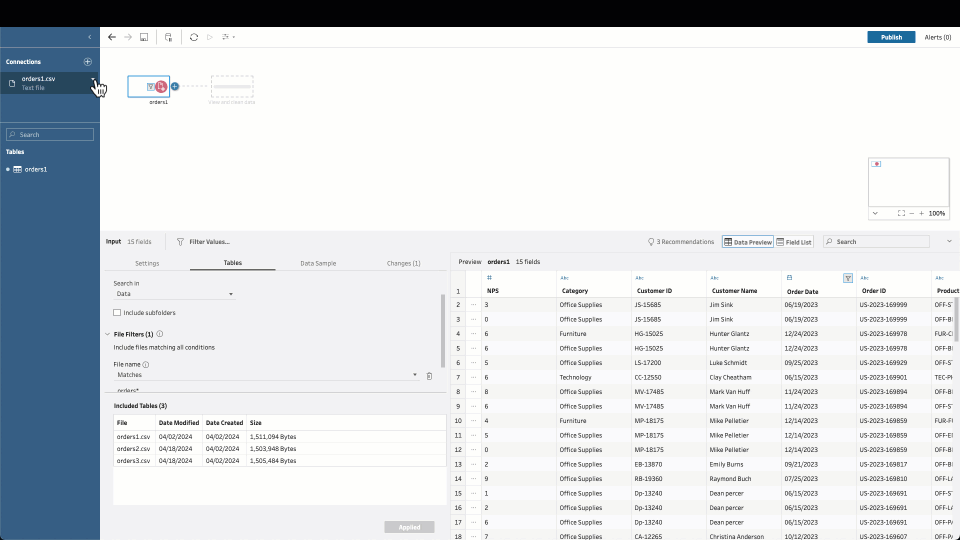Add a new connection with plus icon
This screenshot has width=960, height=540.
pos(88,62)
